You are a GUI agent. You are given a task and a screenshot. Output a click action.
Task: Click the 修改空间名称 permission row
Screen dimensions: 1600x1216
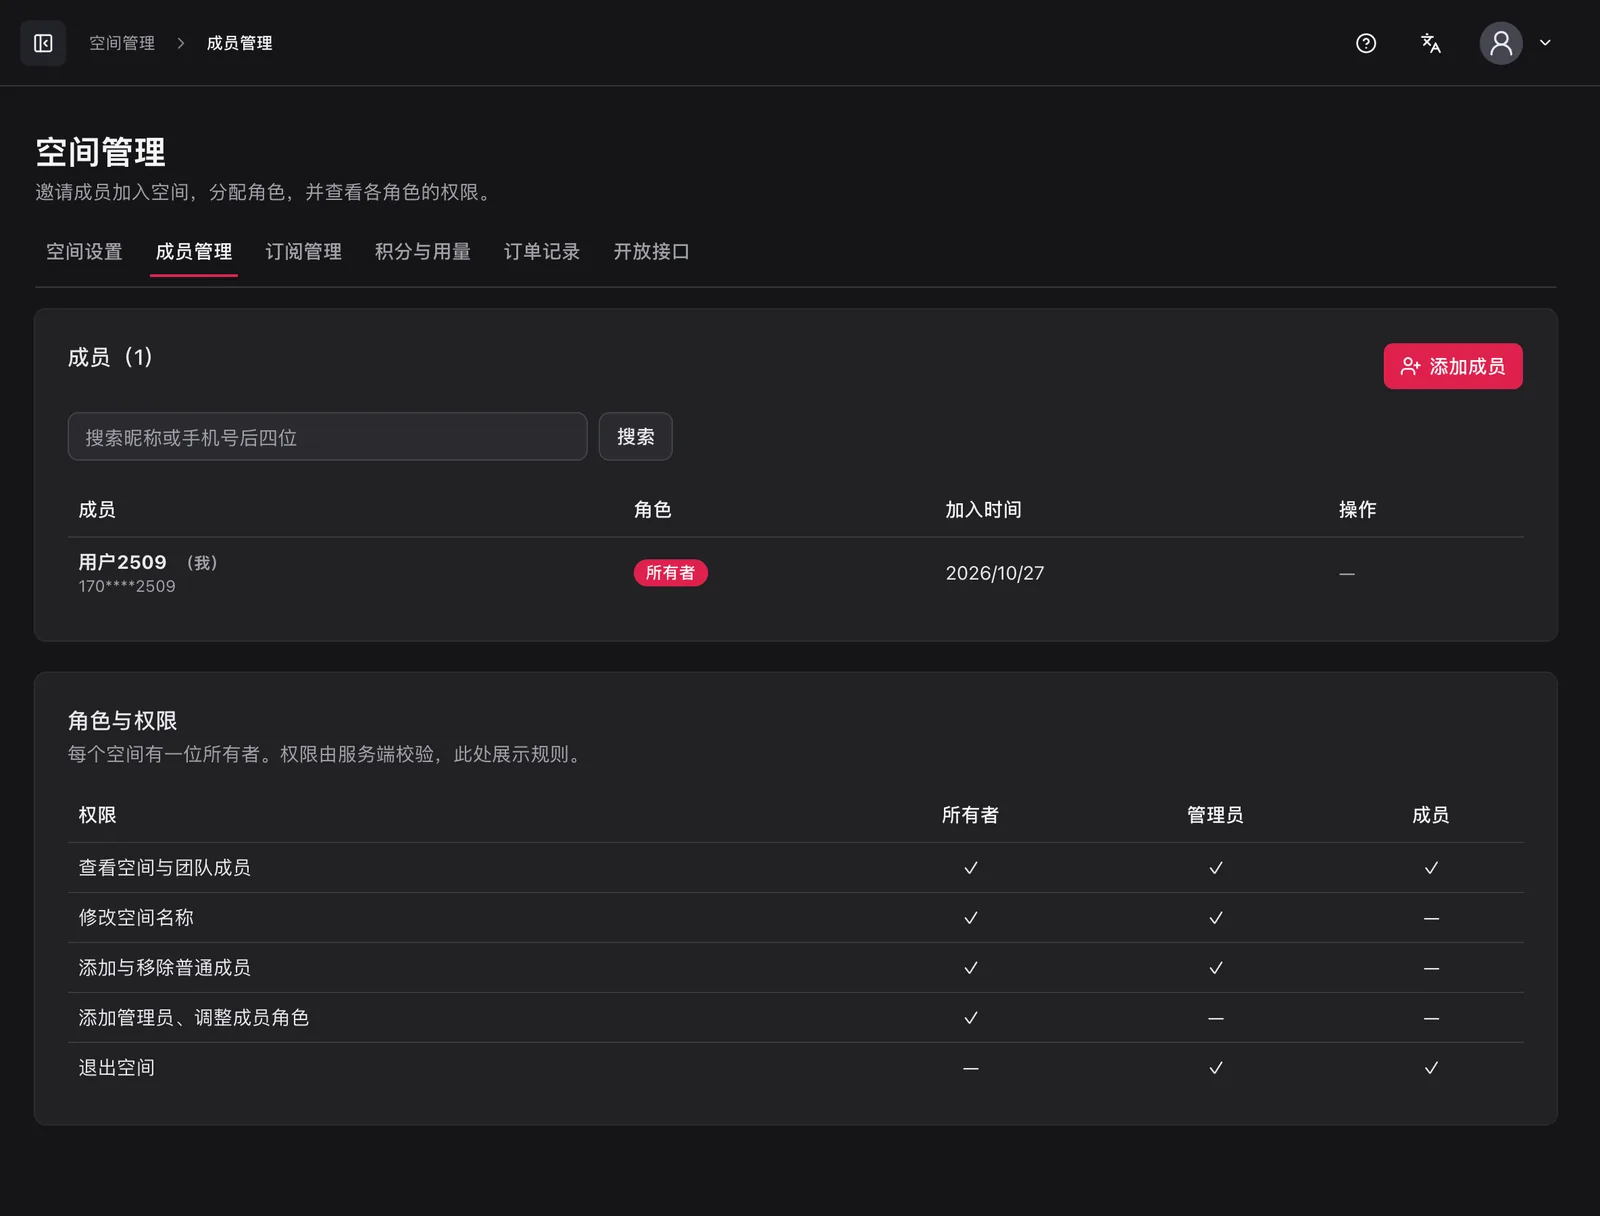796,918
